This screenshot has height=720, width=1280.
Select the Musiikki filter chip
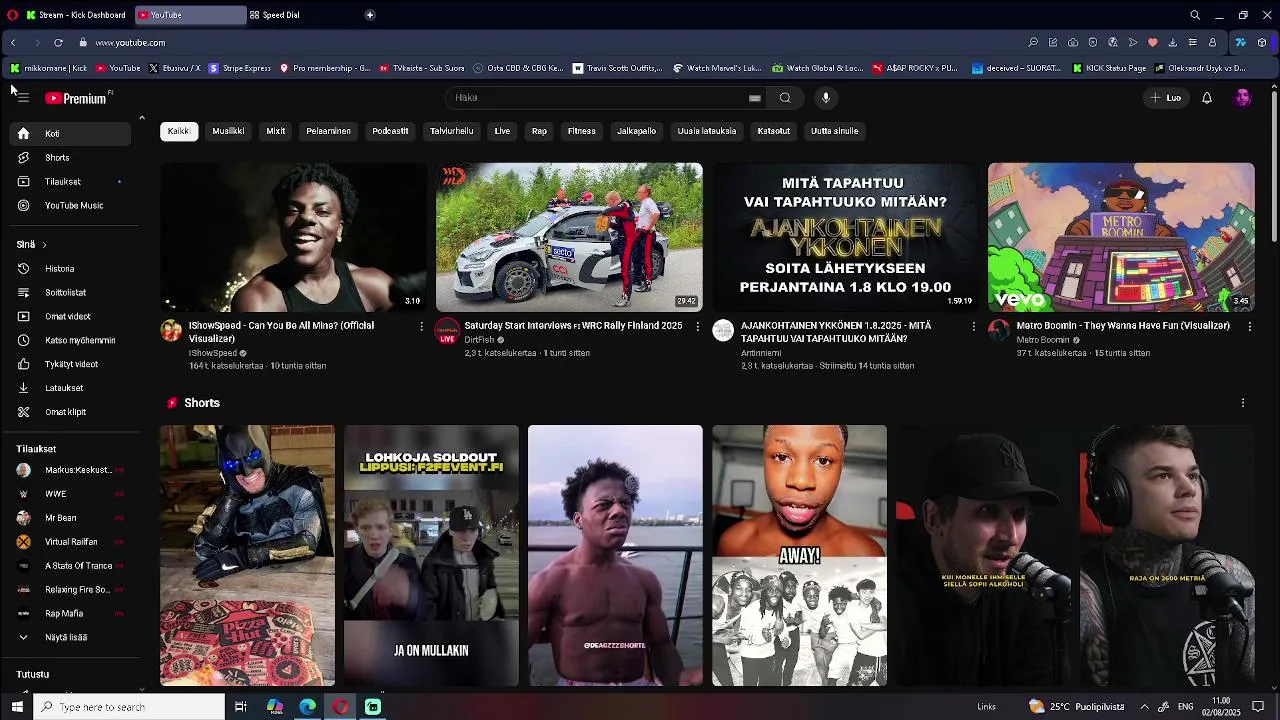(228, 131)
